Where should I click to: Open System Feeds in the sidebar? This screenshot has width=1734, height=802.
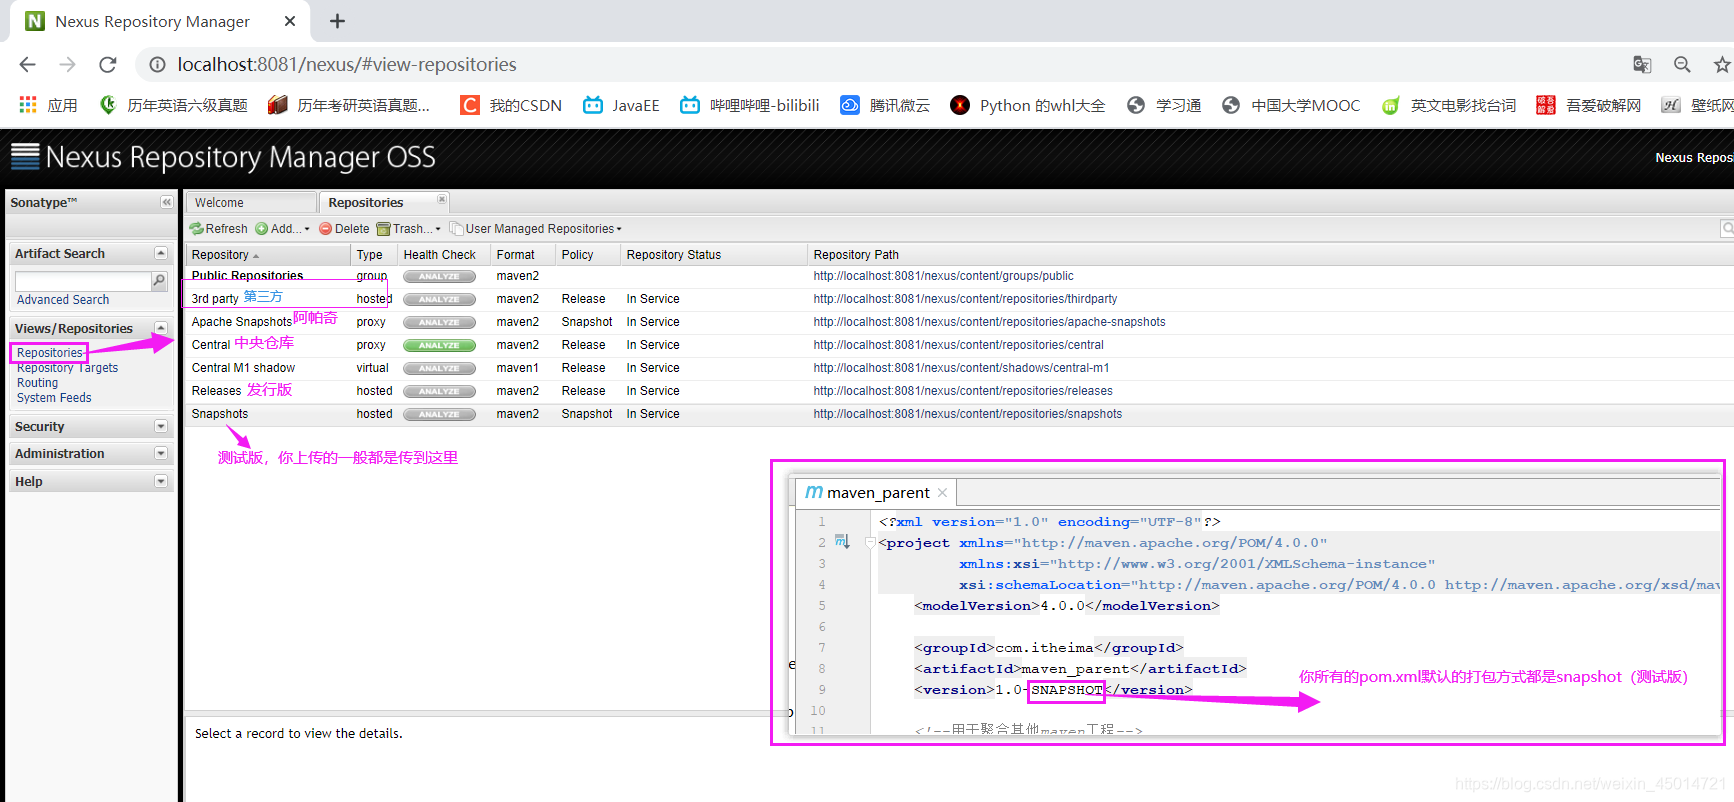pos(54,398)
